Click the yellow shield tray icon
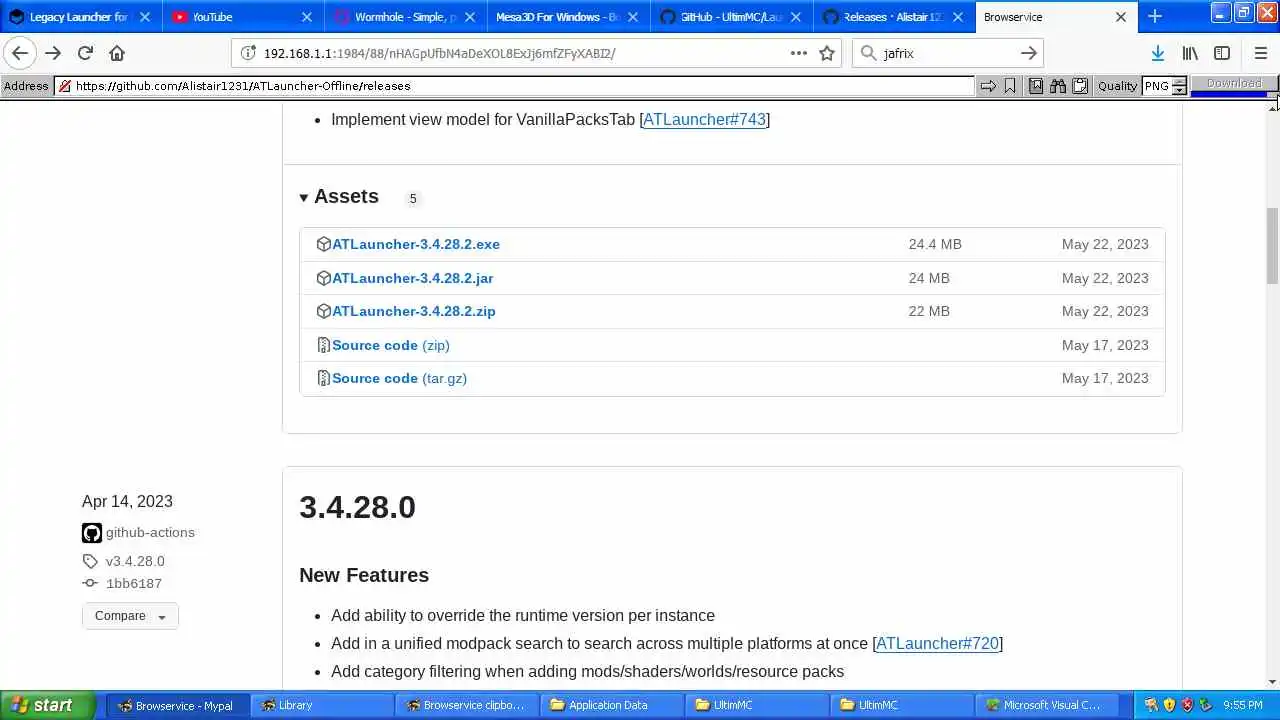Screen dimensions: 1280x720 tap(1169, 705)
